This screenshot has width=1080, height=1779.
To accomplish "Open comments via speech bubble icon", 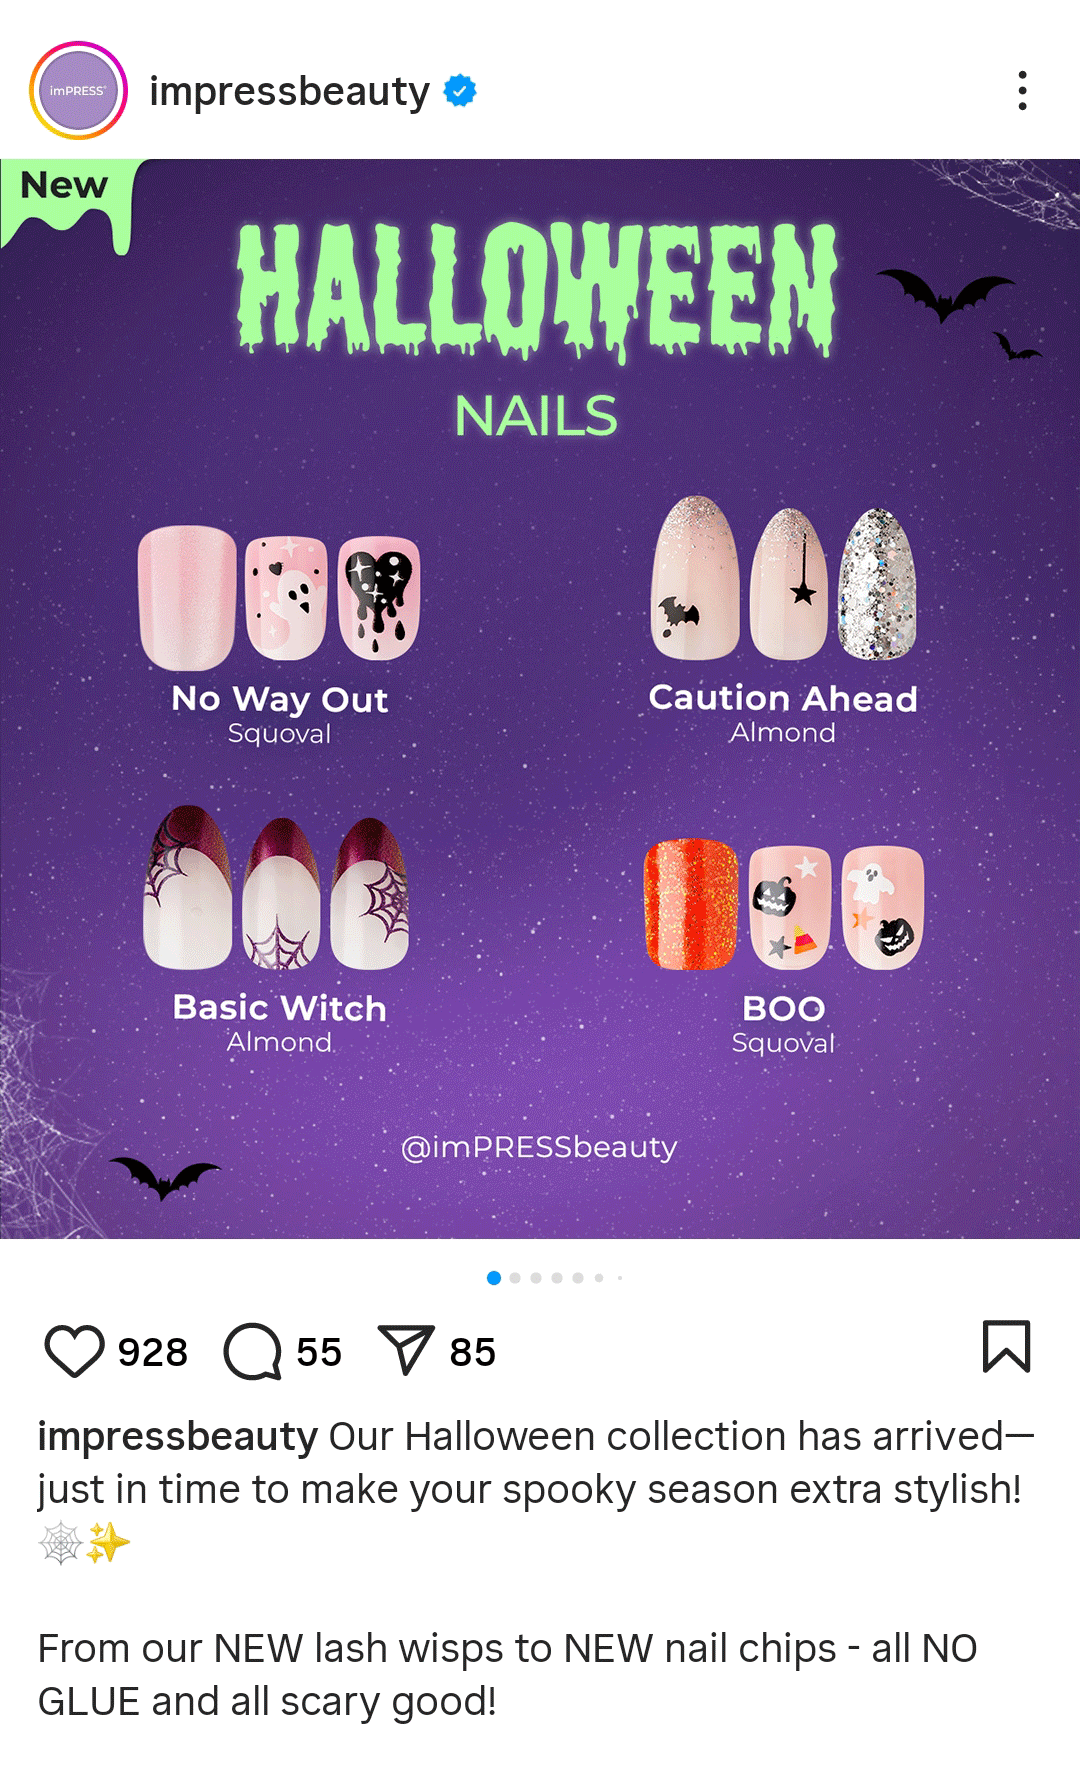I will 253,1351.
